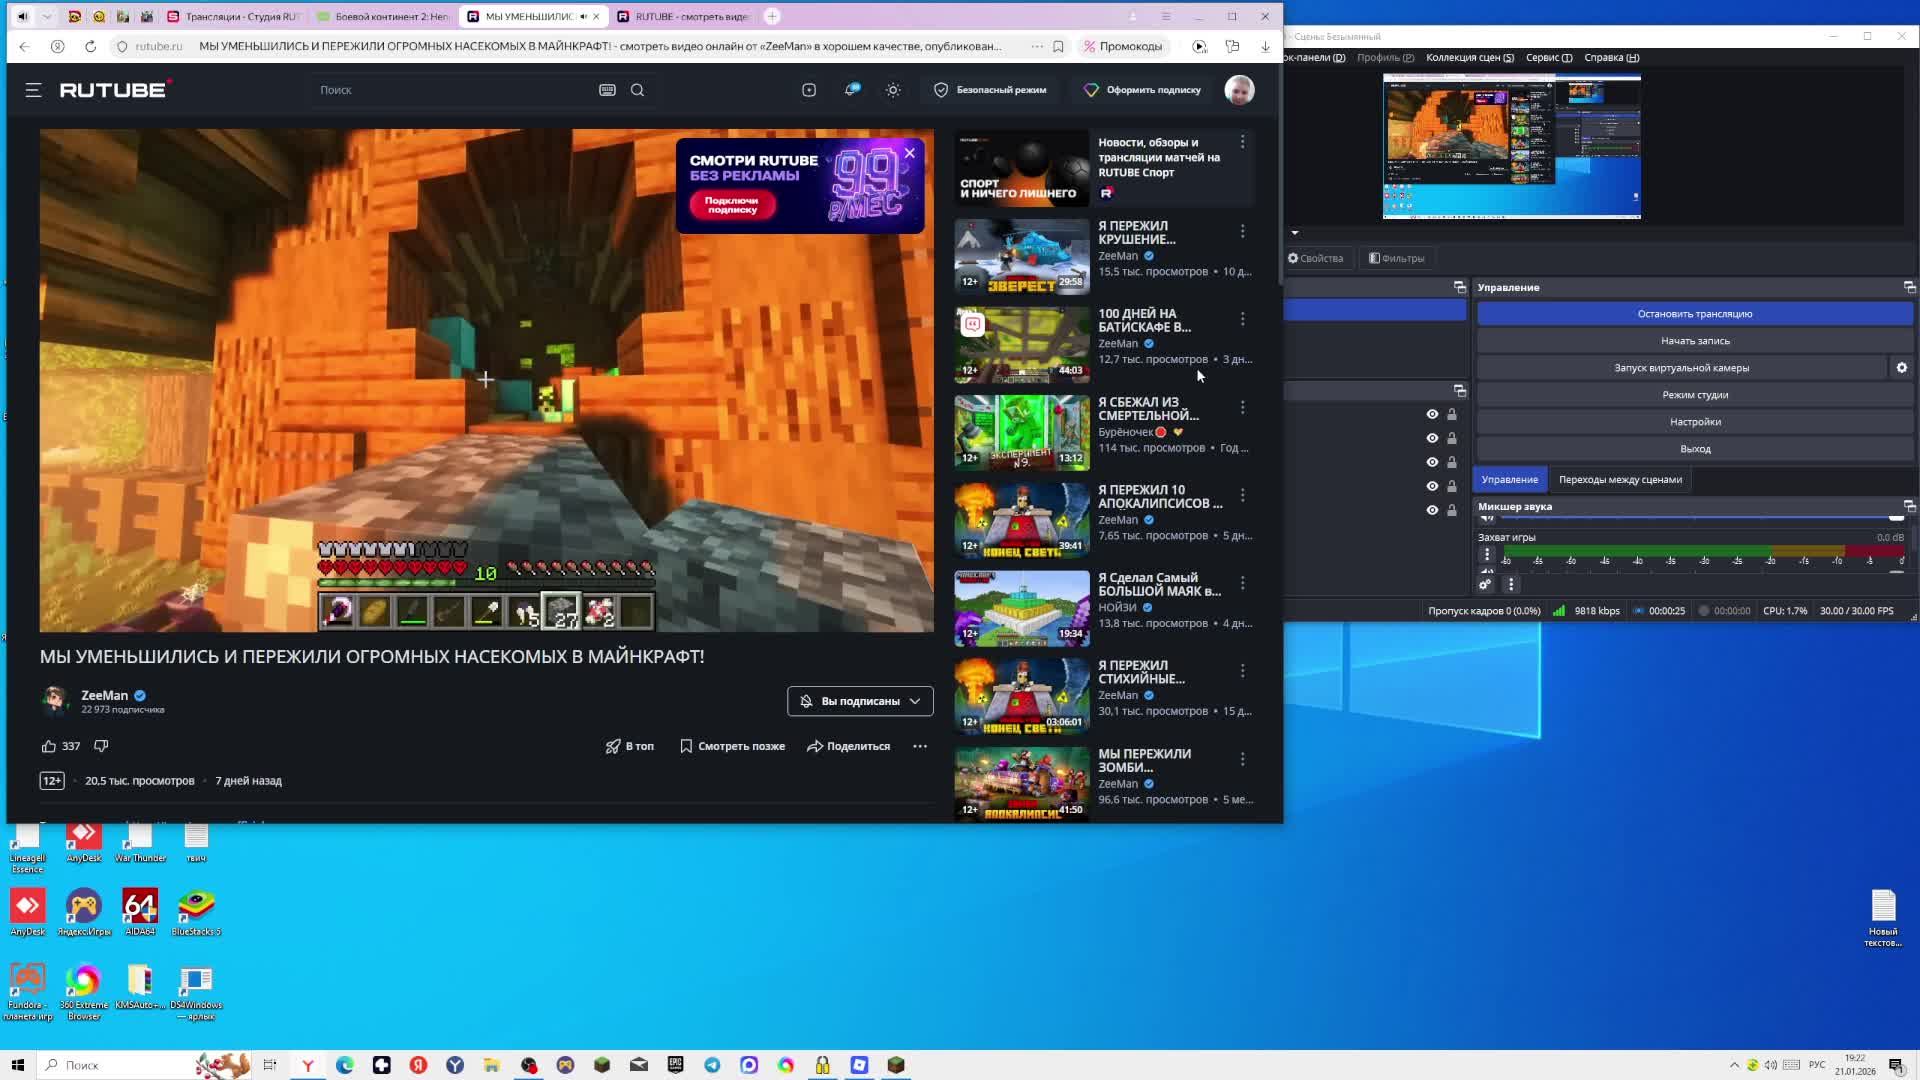1920x1080 pixels.
Task: Open more actions menu under video
Action: [919, 746]
